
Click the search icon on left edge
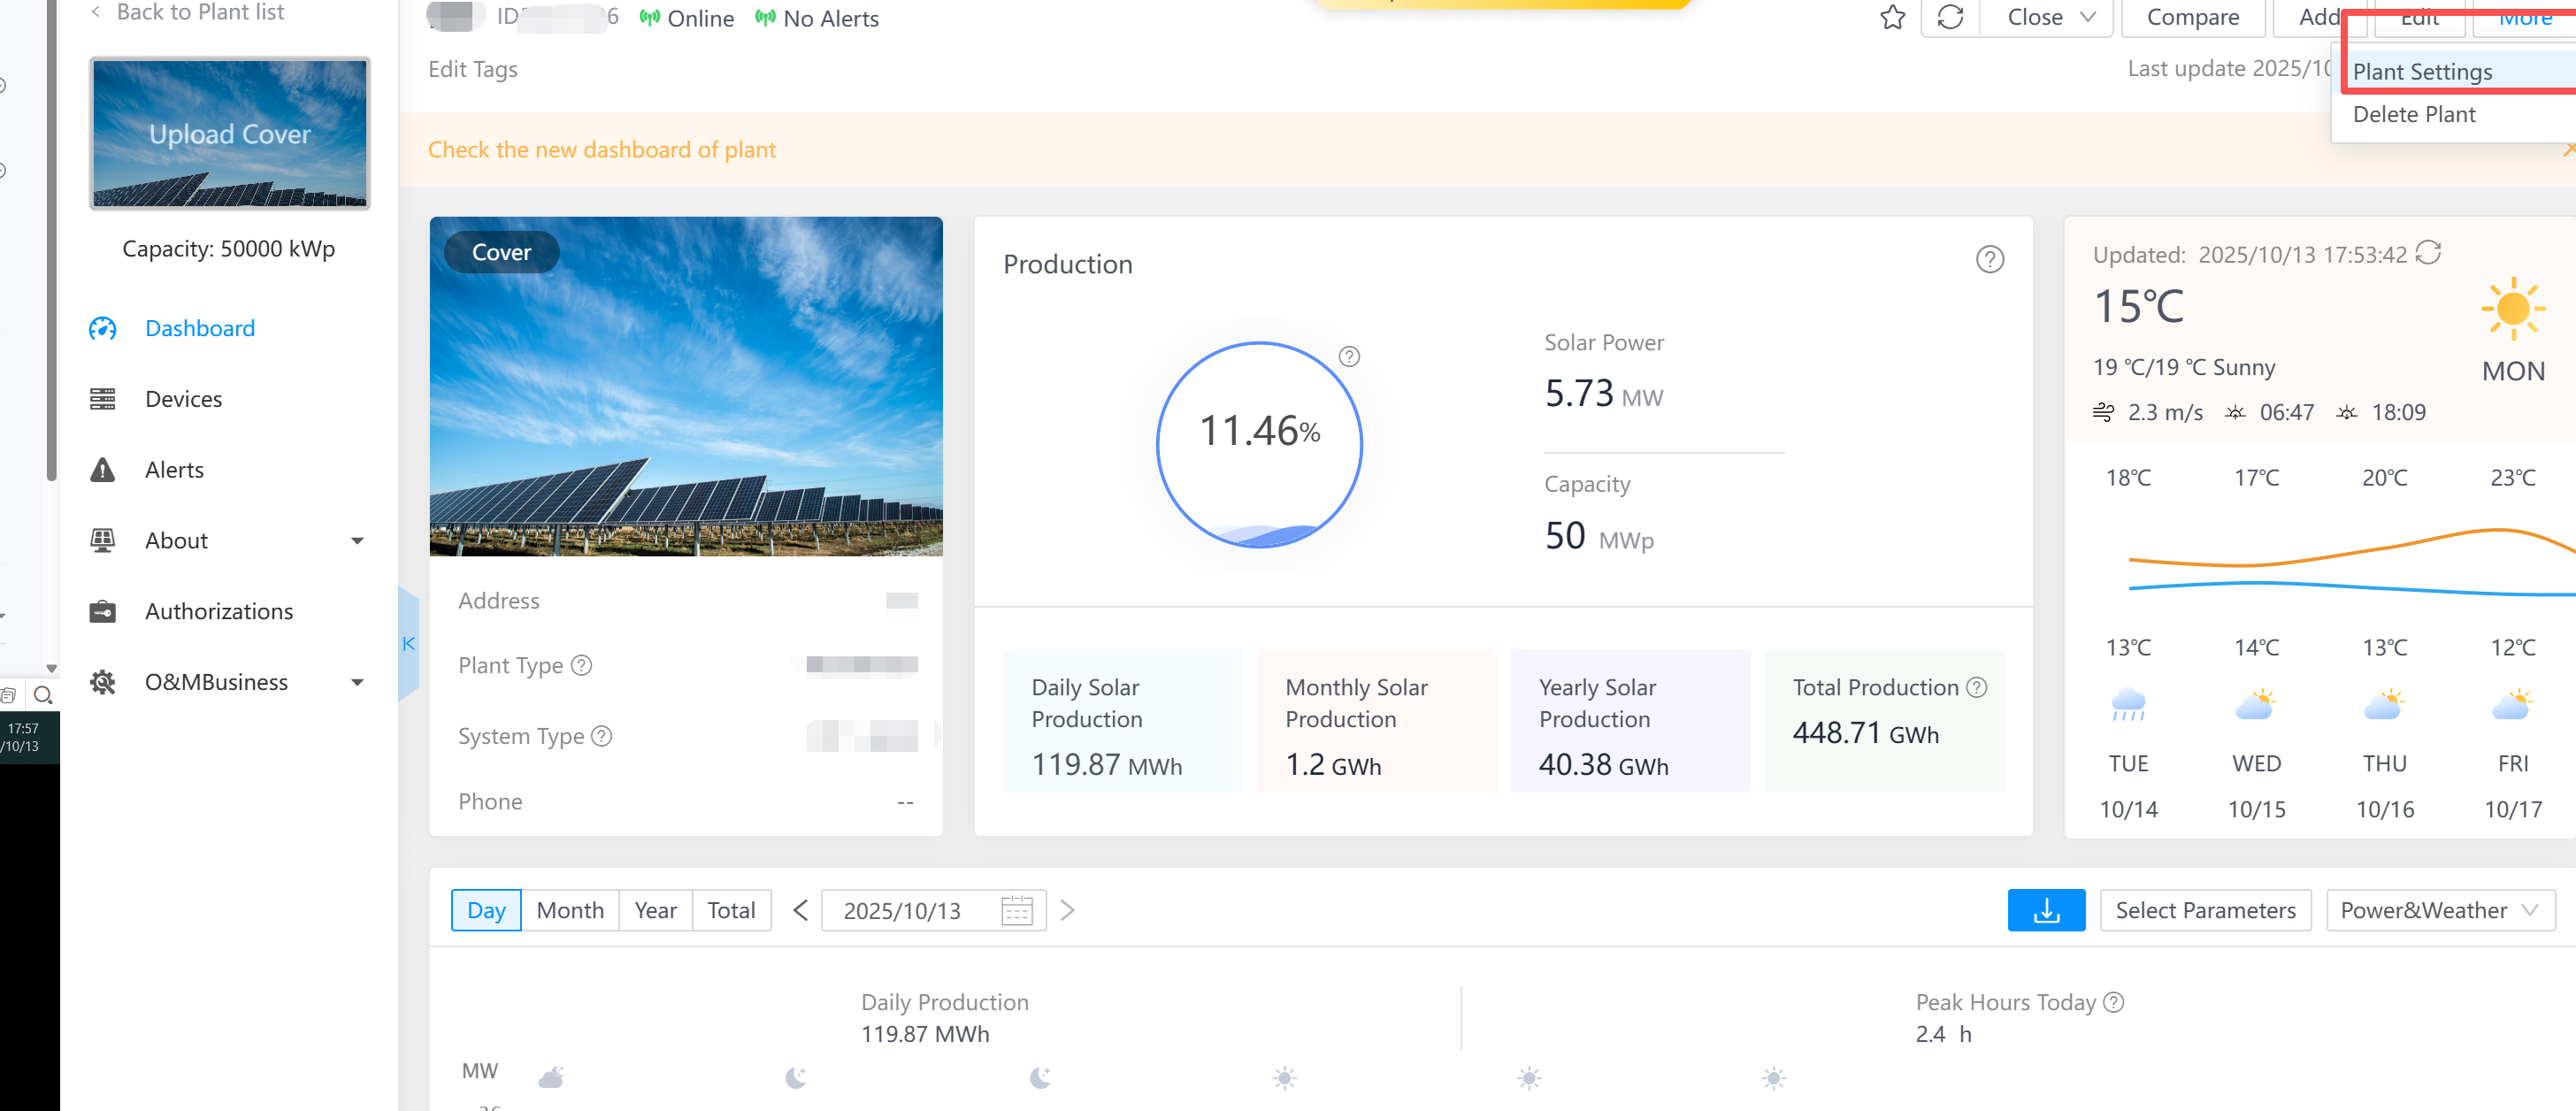[42, 694]
